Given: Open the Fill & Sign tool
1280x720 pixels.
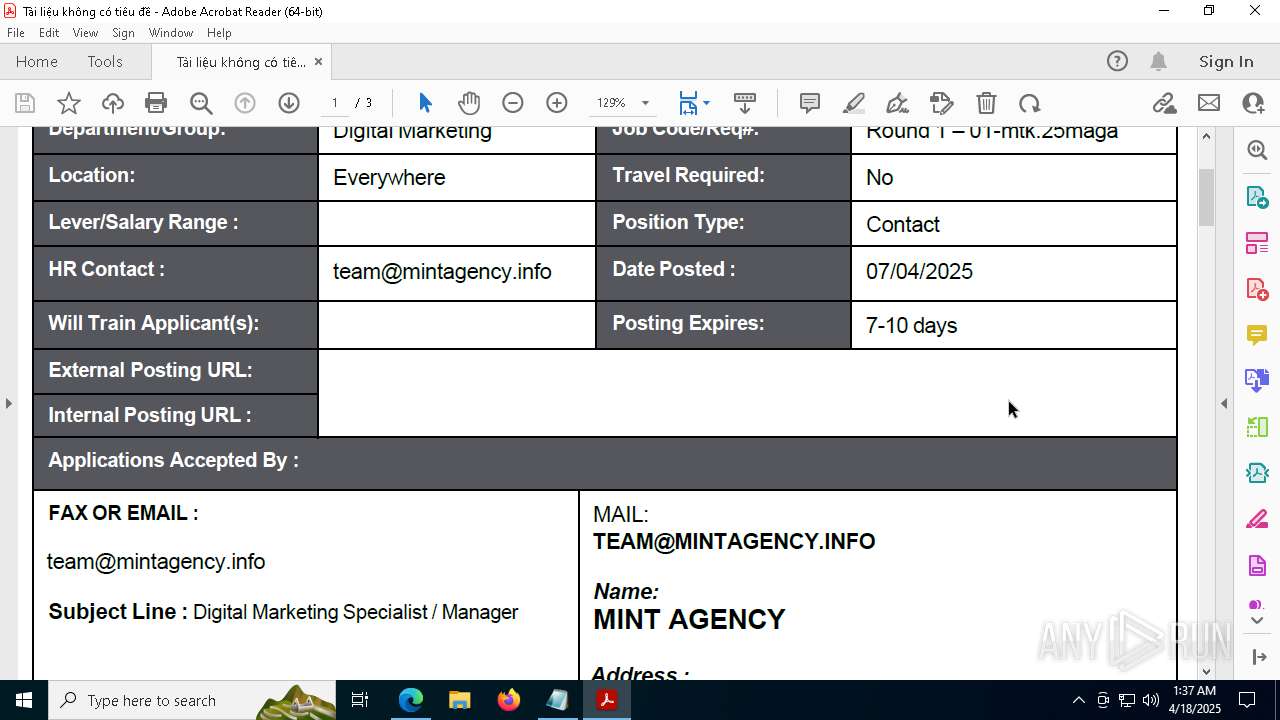Looking at the screenshot, I should 942,103.
